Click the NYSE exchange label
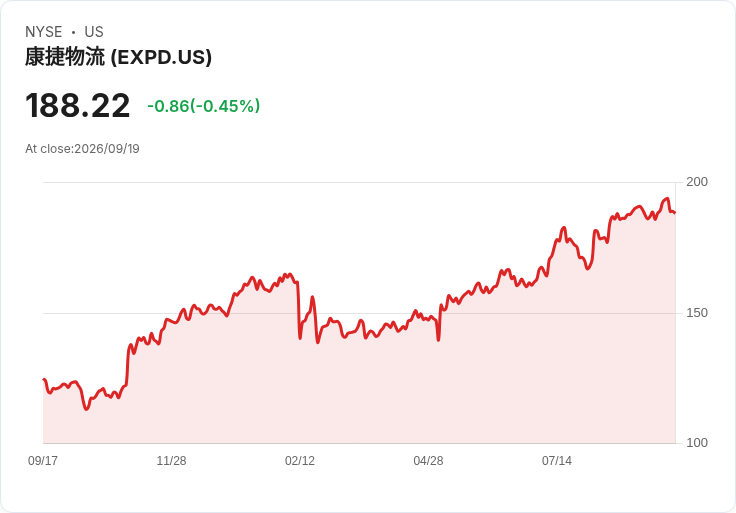736x513 pixels. pos(43,32)
